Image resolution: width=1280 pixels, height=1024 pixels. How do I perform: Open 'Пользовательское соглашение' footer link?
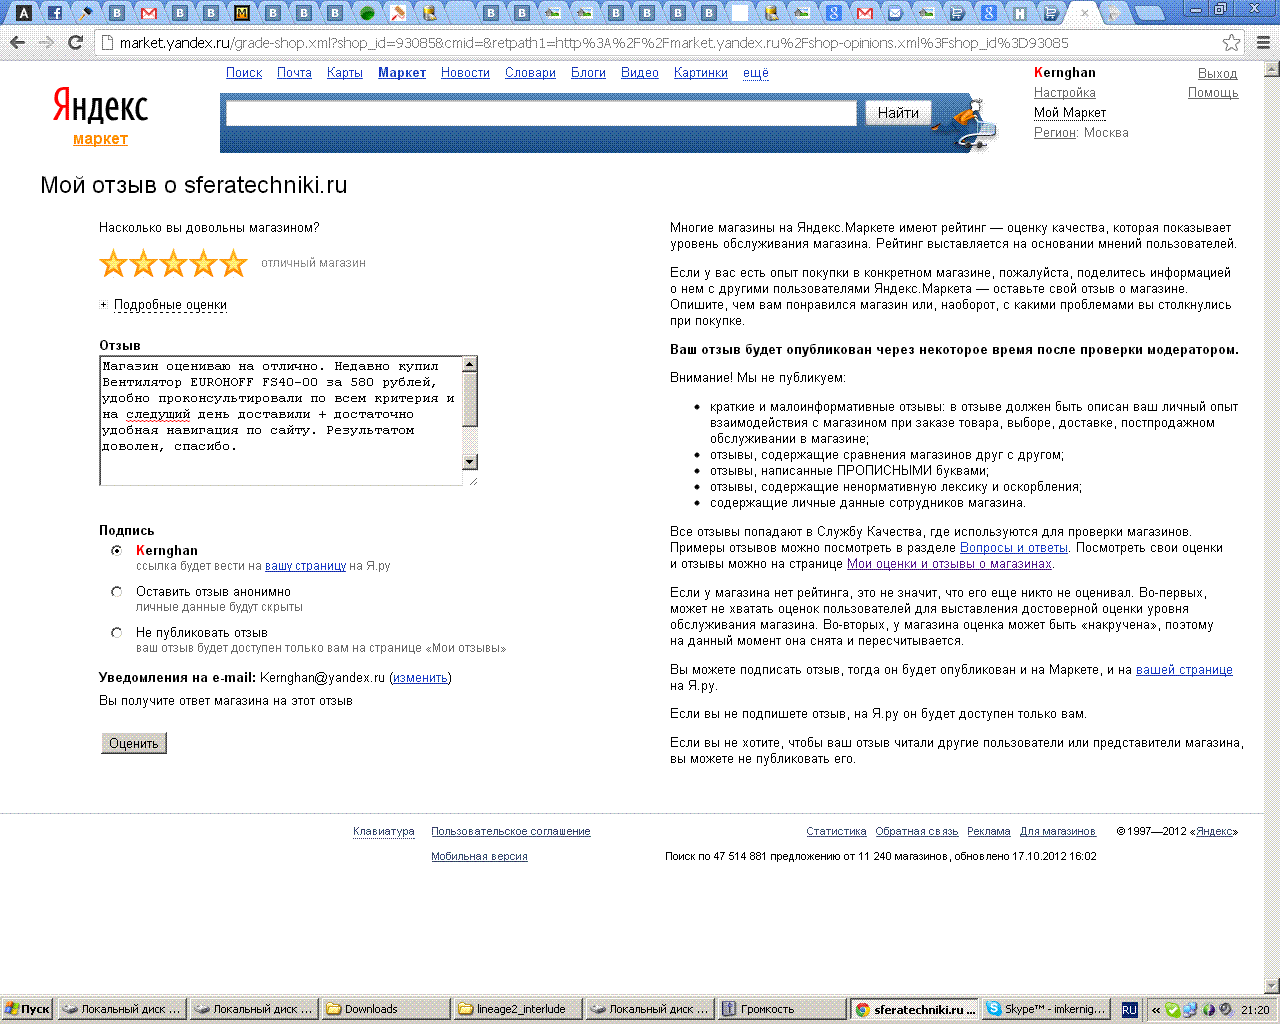511,832
